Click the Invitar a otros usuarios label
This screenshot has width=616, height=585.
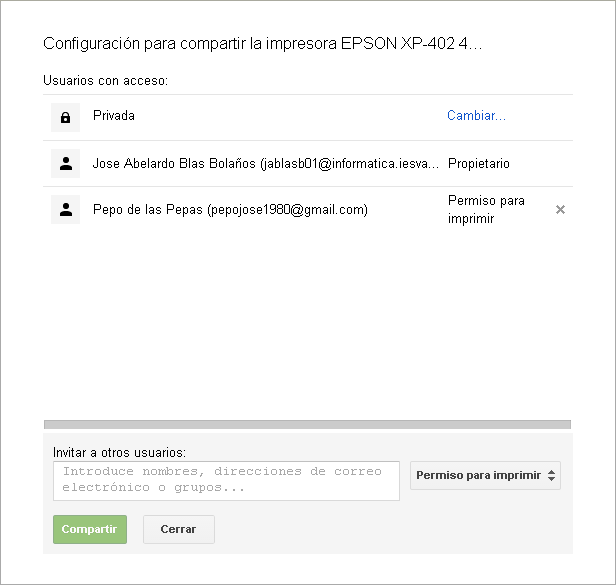[119, 452]
